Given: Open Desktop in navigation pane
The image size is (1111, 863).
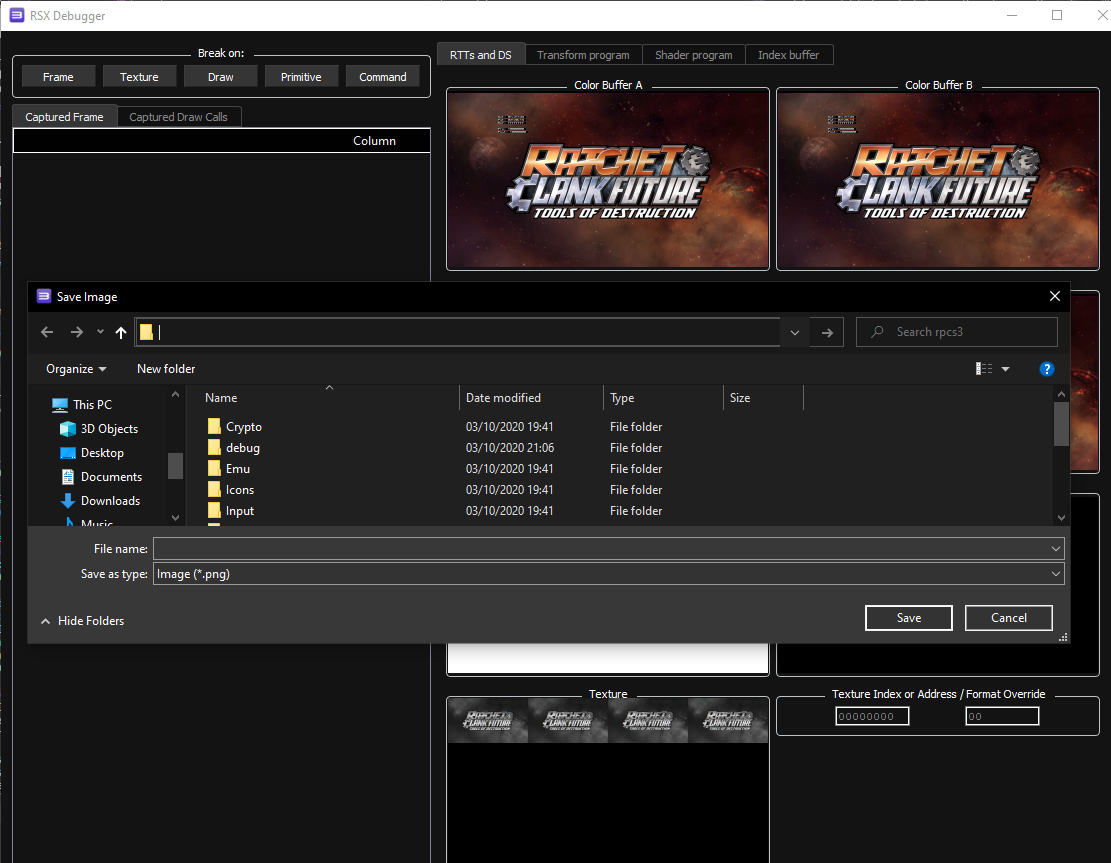Looking at the screenshot, I should click(92, 453).
